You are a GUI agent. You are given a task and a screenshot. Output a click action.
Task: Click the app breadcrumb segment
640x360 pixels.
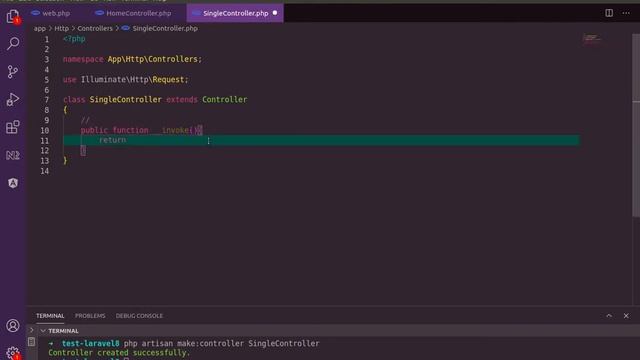point(40,29)
